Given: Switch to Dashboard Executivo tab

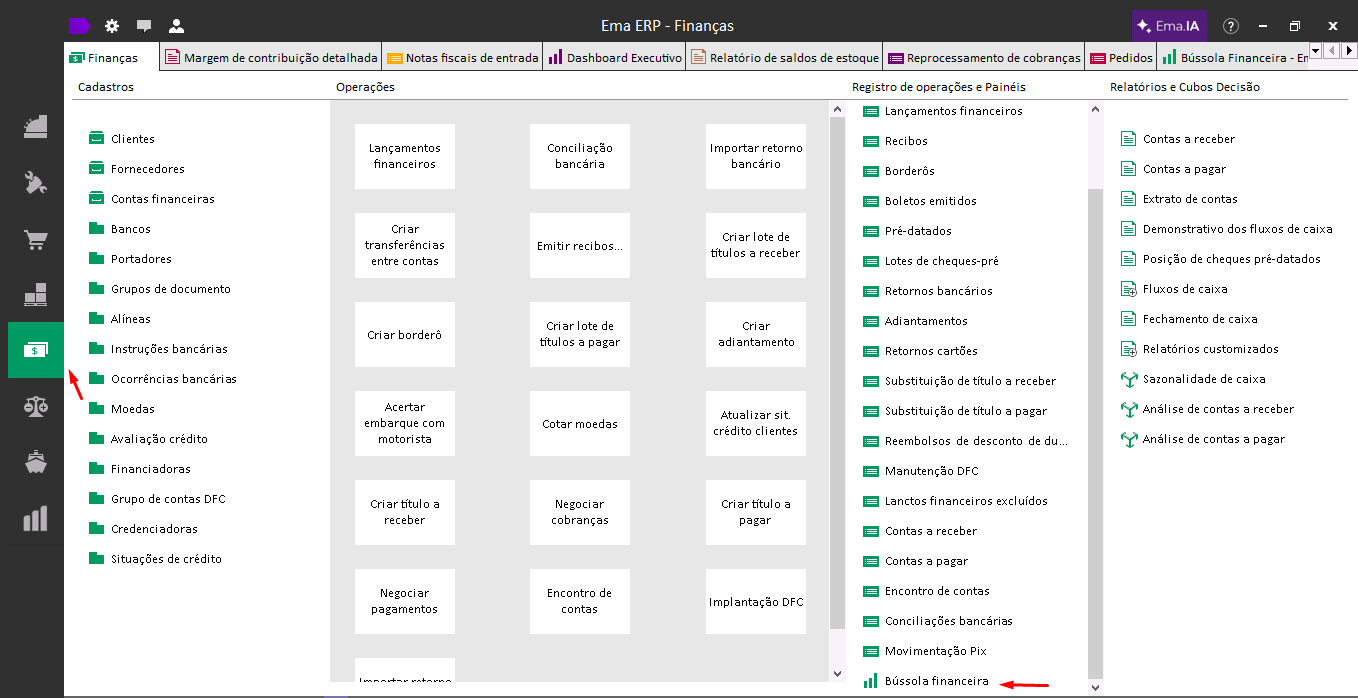Looking at the screenshot, I should coord(615,58).
